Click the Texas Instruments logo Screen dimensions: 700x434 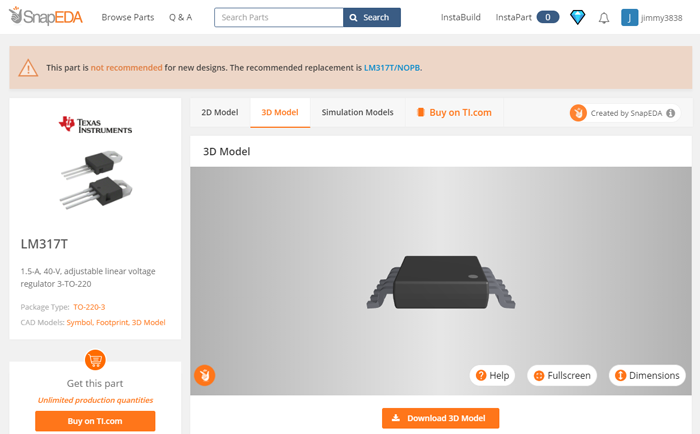(x=95, y=124)
